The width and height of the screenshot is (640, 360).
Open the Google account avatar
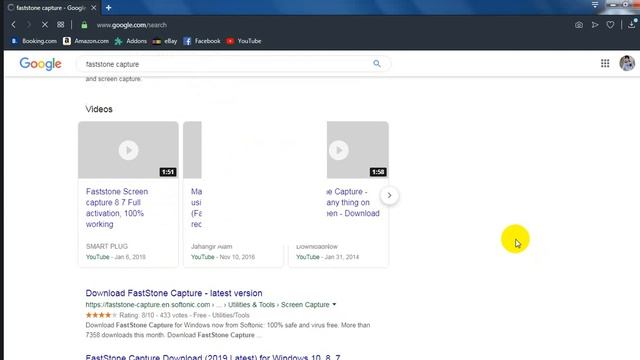(x=627, y=63)
